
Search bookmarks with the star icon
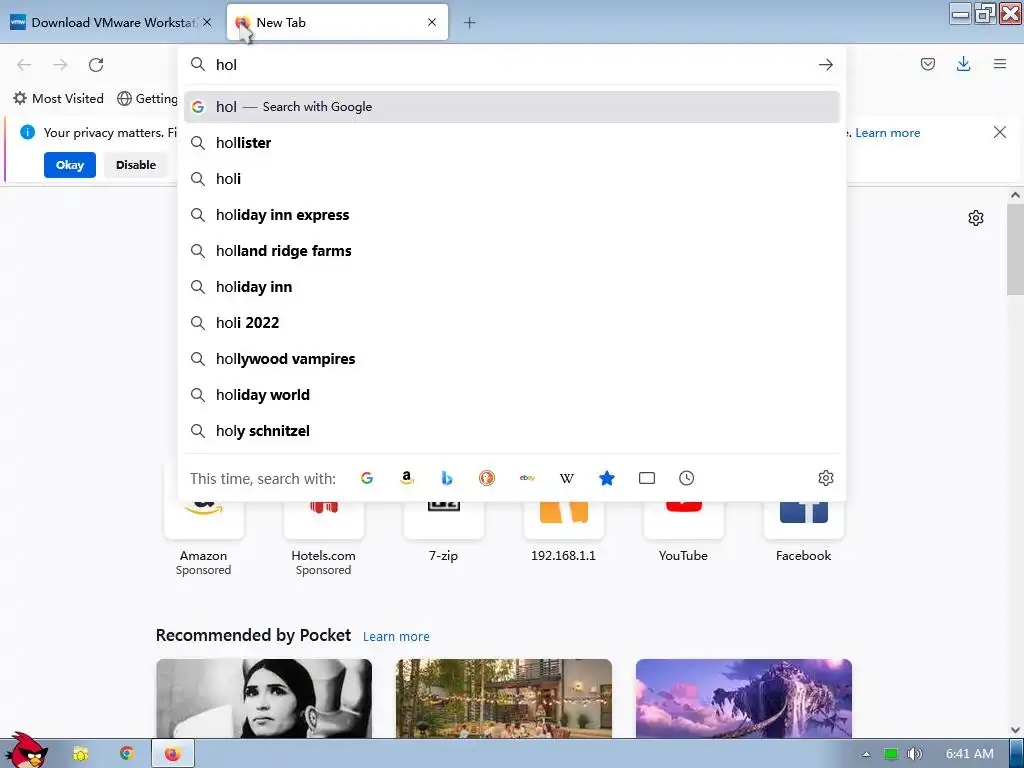[x=607, y=478]
